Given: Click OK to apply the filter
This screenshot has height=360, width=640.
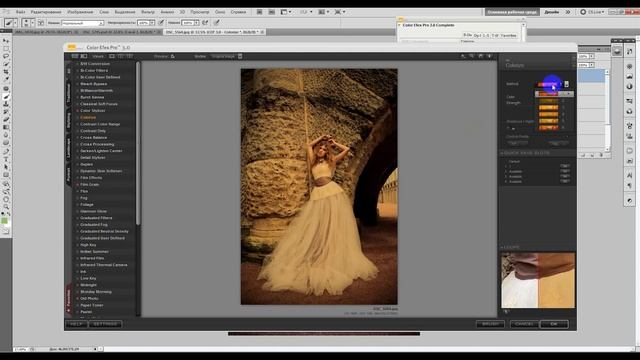Looking at the screenshot, I should 554,324.
